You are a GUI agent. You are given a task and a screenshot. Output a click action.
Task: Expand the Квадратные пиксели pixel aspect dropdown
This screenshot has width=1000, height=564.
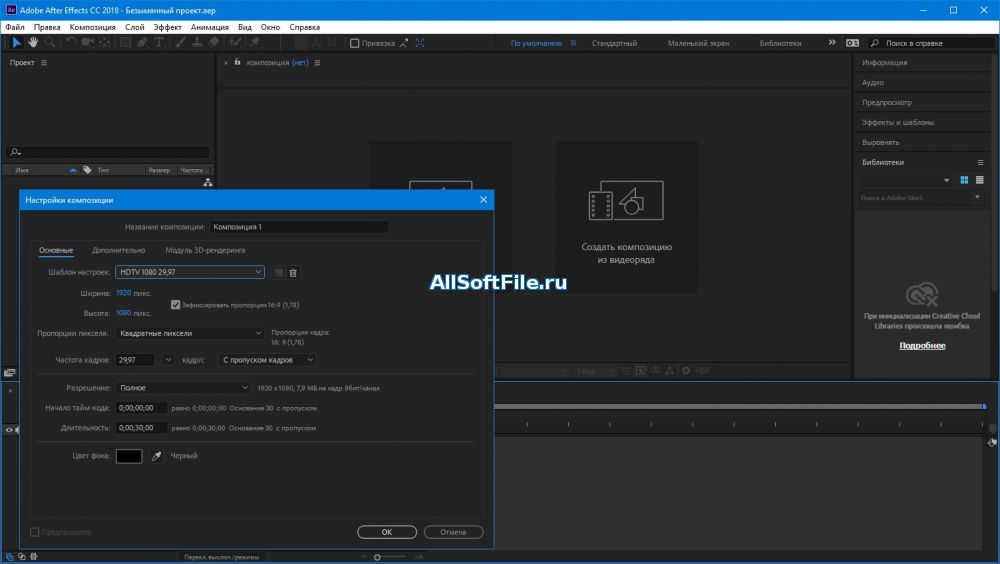coord(189,333)
